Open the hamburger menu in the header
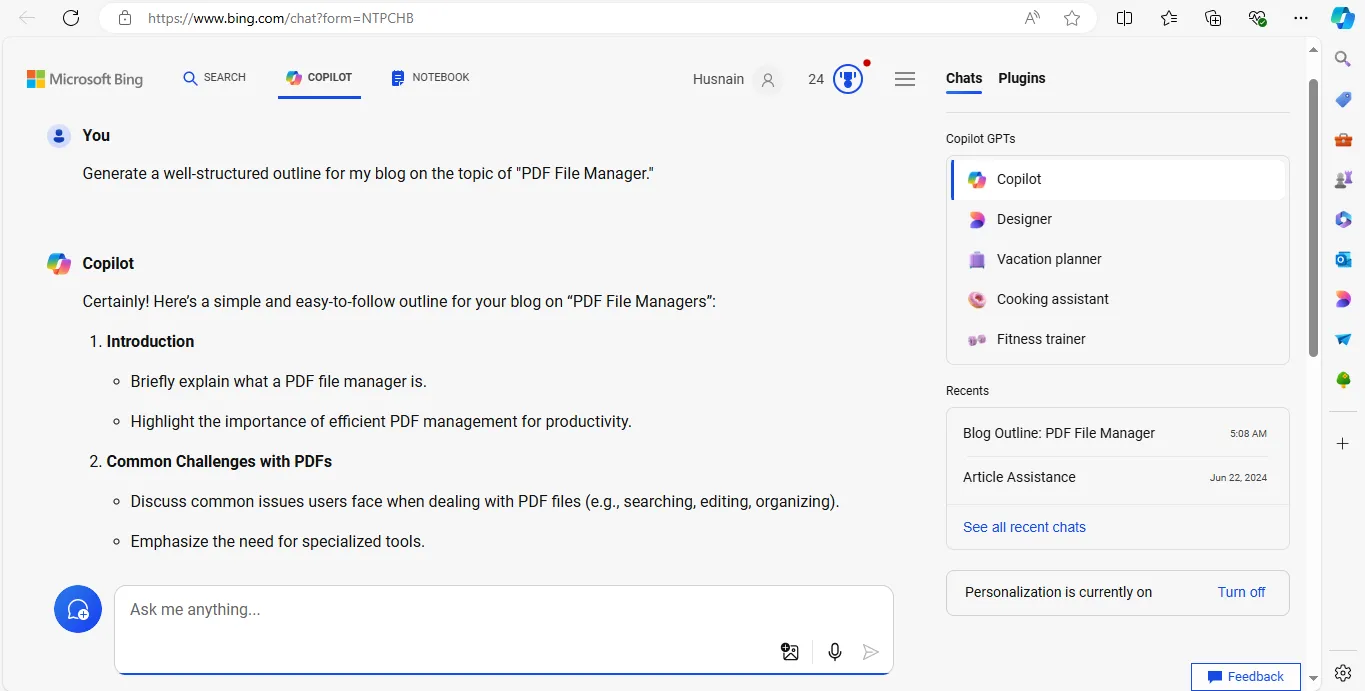Viewport: 1365px width, 691px height. [x=905, y=79]
